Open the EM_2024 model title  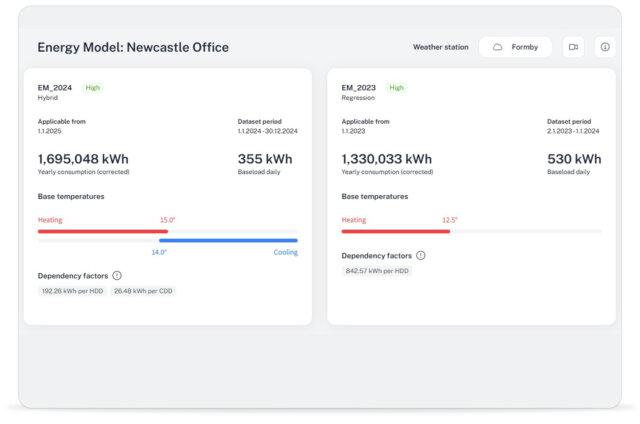coord(54,88)
